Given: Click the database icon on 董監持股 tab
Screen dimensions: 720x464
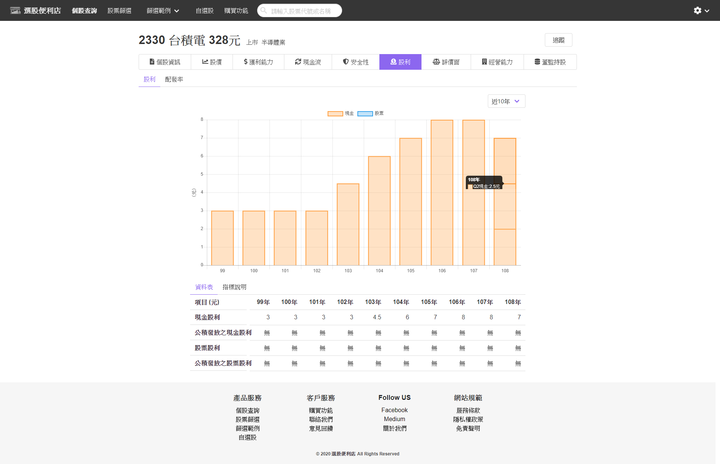Looking at the screenshot, I should click(x=537, y=62).
